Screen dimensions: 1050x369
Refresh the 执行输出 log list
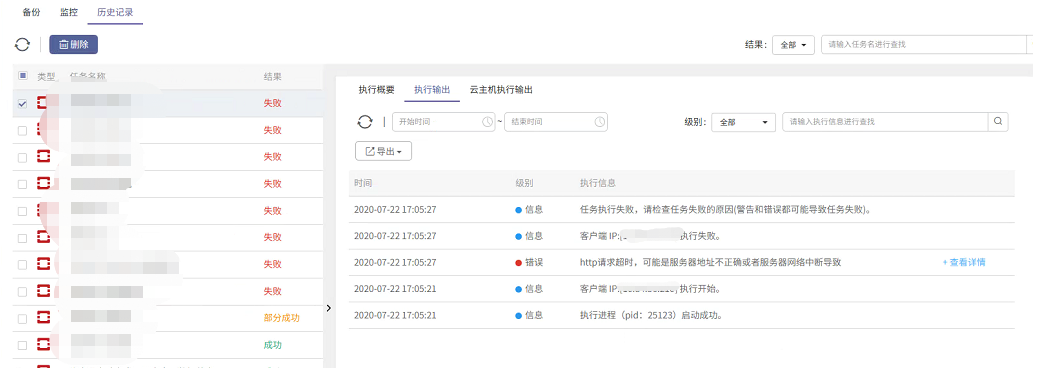(x=365, y=122)
